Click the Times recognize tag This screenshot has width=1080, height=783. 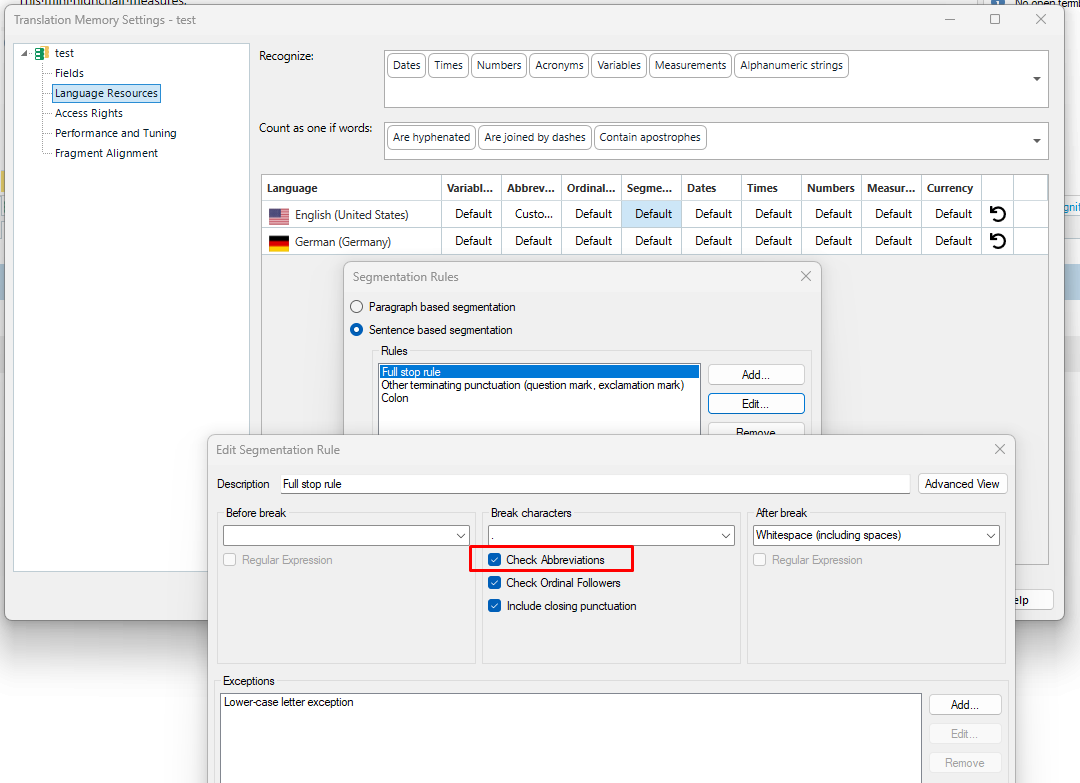448,65
